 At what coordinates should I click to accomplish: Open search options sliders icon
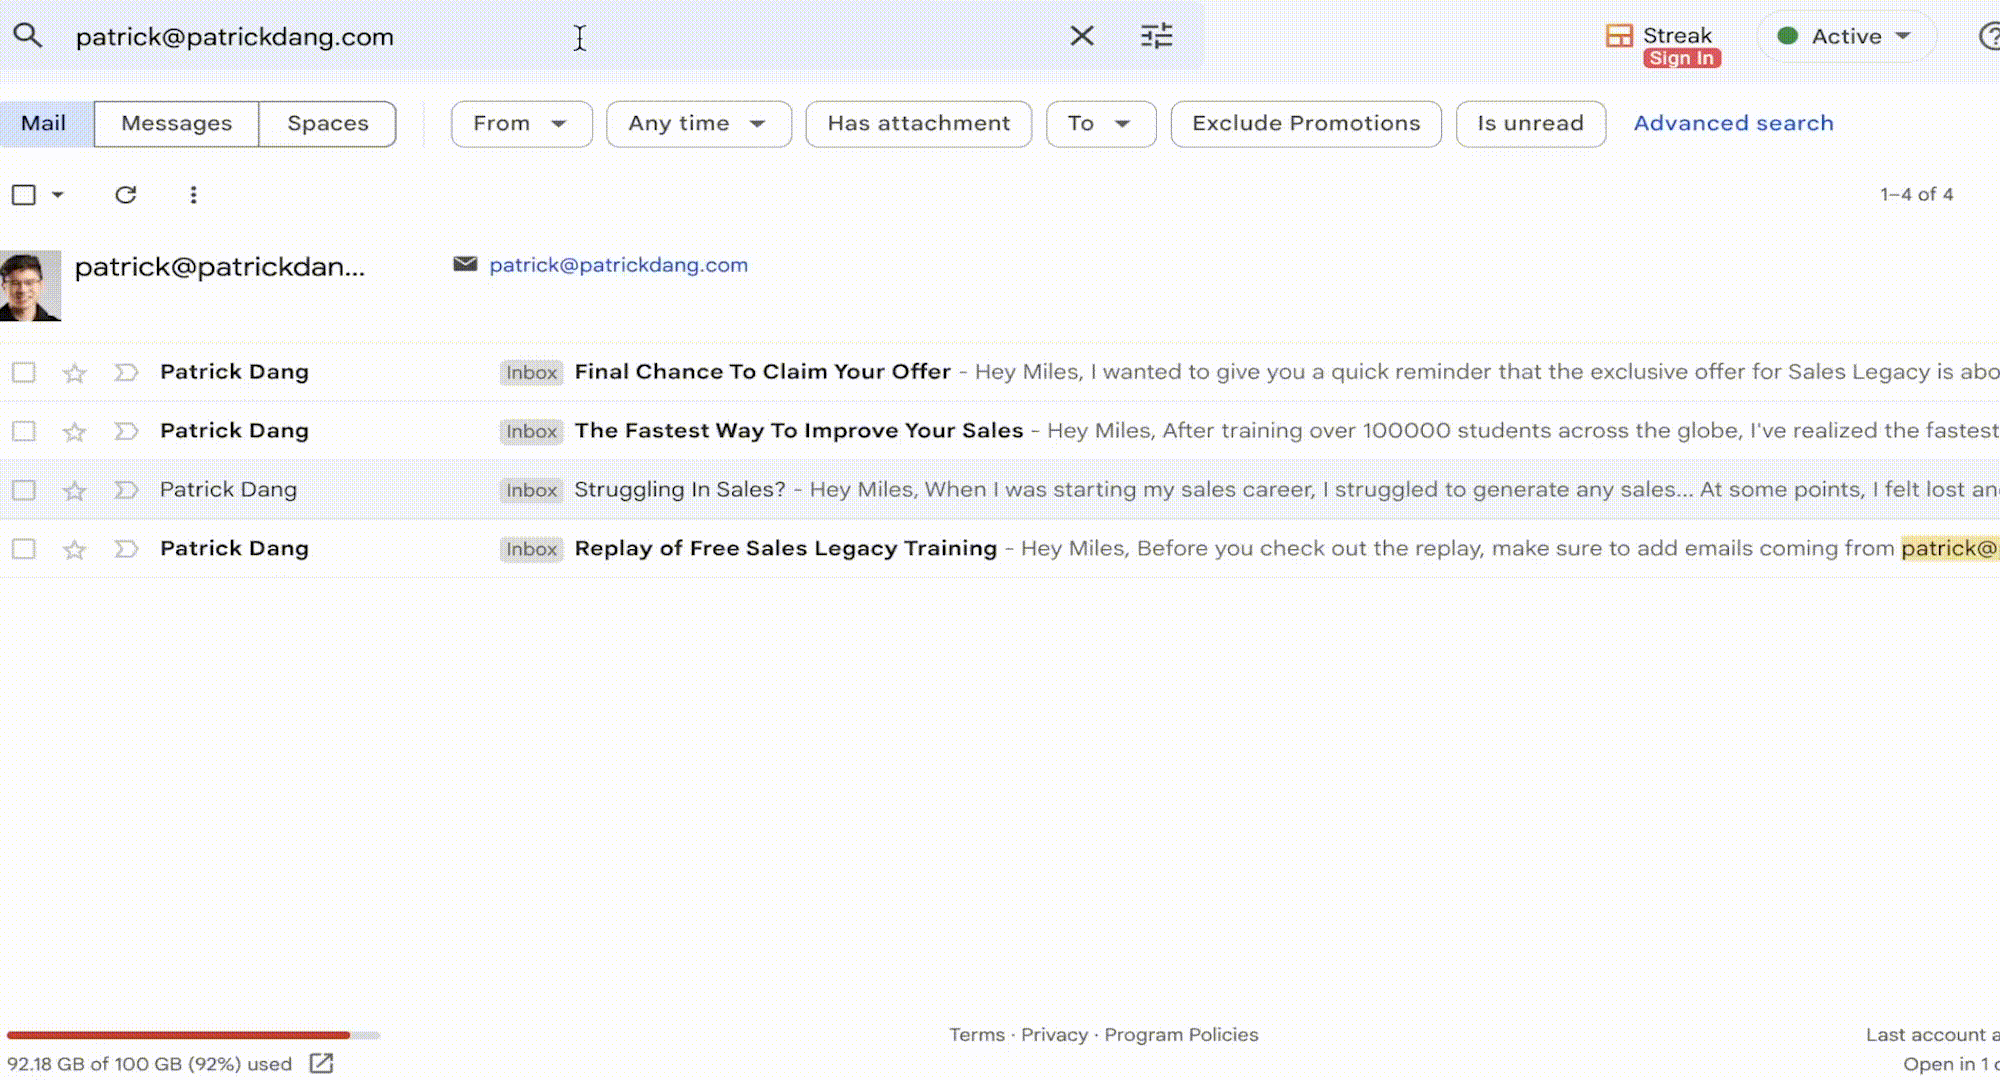1156,36
